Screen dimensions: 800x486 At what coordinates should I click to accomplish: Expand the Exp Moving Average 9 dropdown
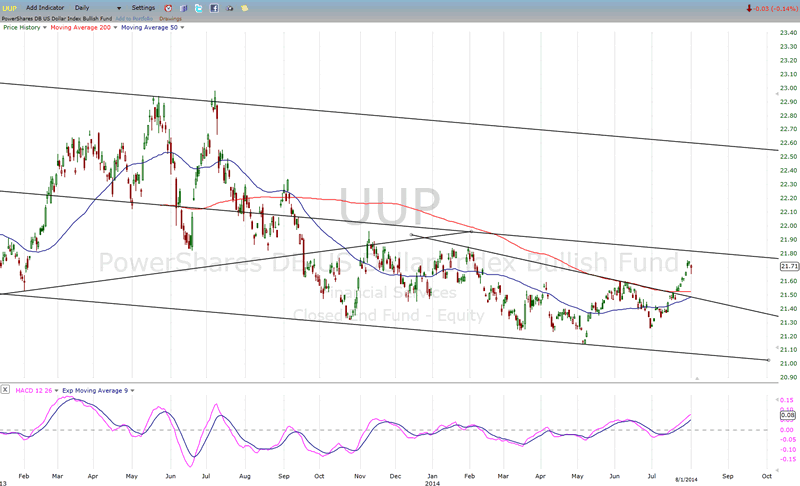click(x=133, y=391)
